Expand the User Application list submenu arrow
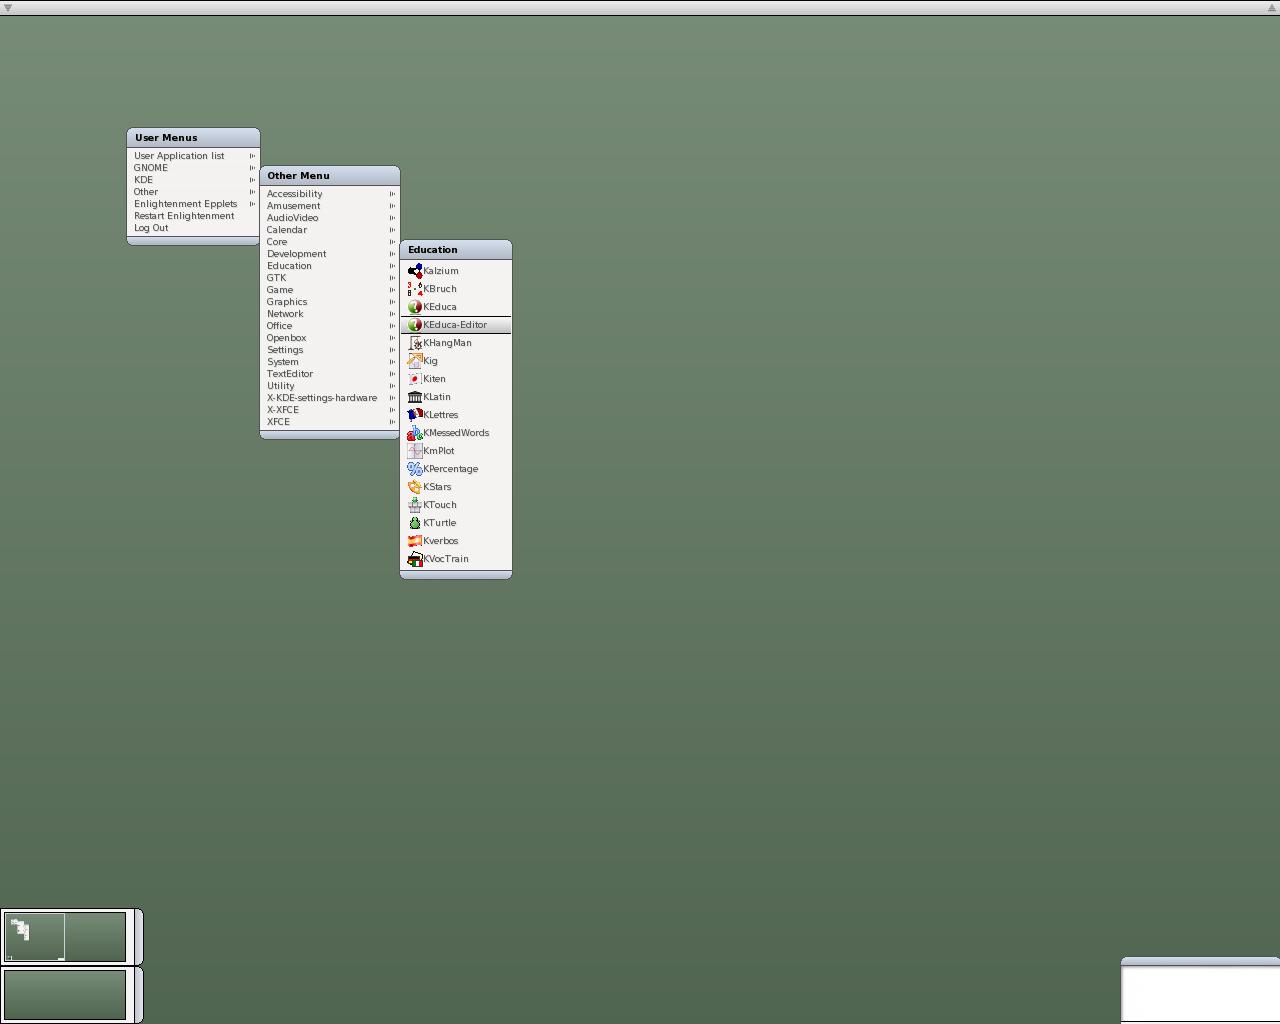 point(252,156)
